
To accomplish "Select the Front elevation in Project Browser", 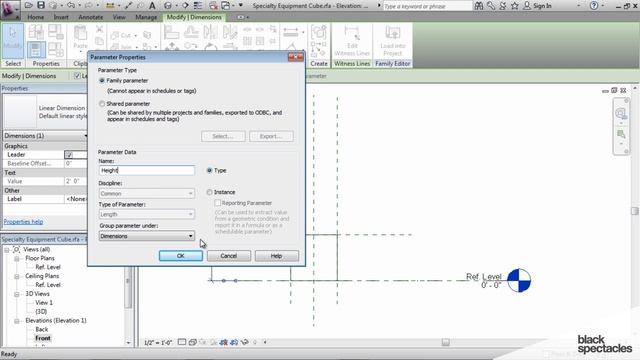I will (x=43, y=338).
